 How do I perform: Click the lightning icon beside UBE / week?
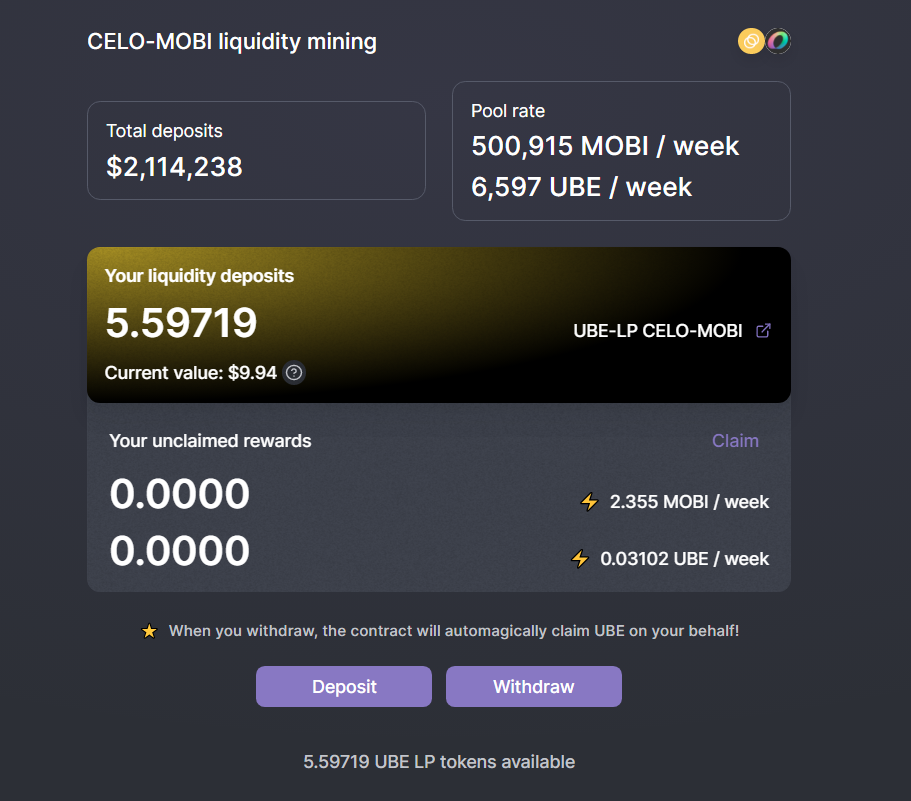click(x=579, y=559)
